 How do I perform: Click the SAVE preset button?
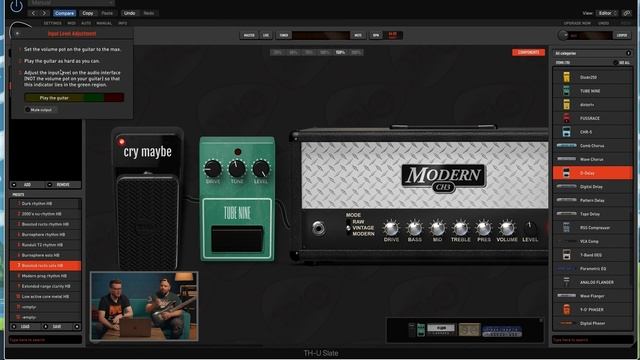[x=57, y=327]
